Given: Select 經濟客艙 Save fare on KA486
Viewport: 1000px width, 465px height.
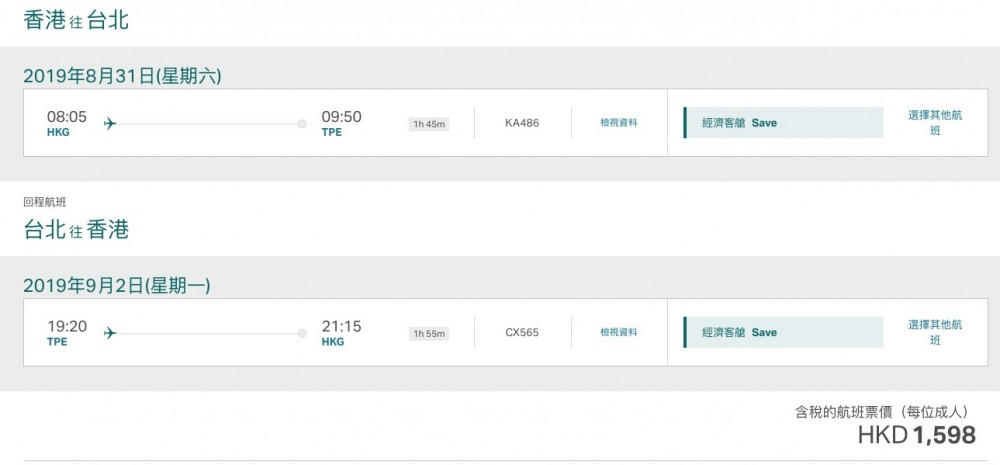Looking at the screenshot, I should (783, 123).
